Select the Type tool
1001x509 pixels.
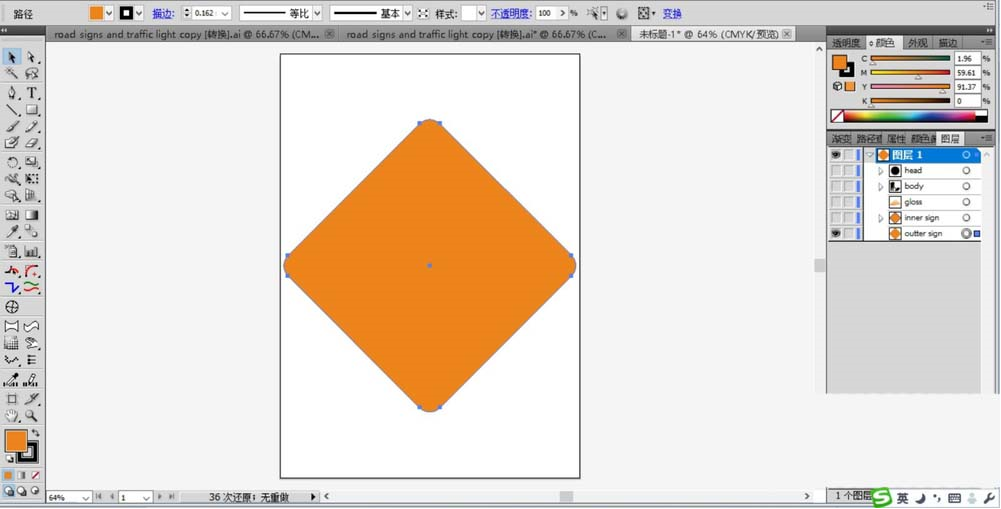31,93
